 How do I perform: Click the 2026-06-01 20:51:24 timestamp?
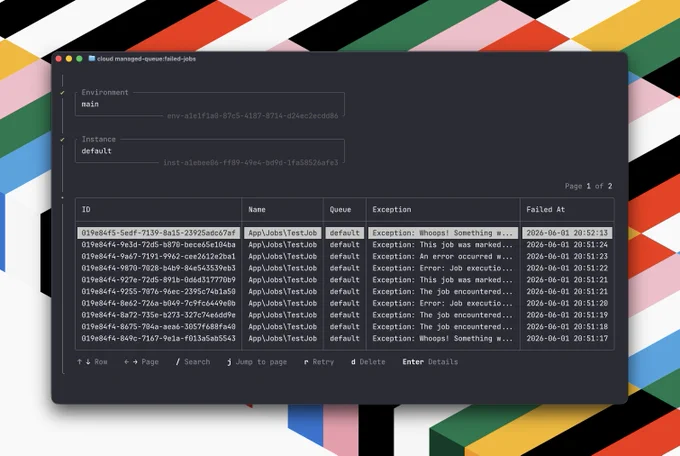tap(567, 245)
